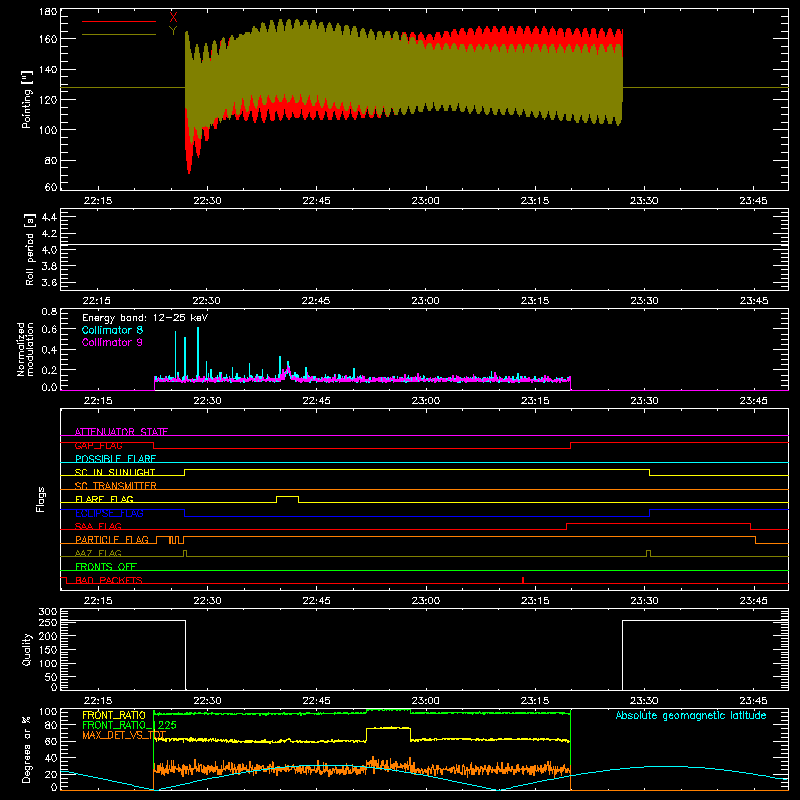Viewport: 800px width, 800px height.
Task: Click the 'FLARE_FLAG' label
Action: tap(104, 499)
